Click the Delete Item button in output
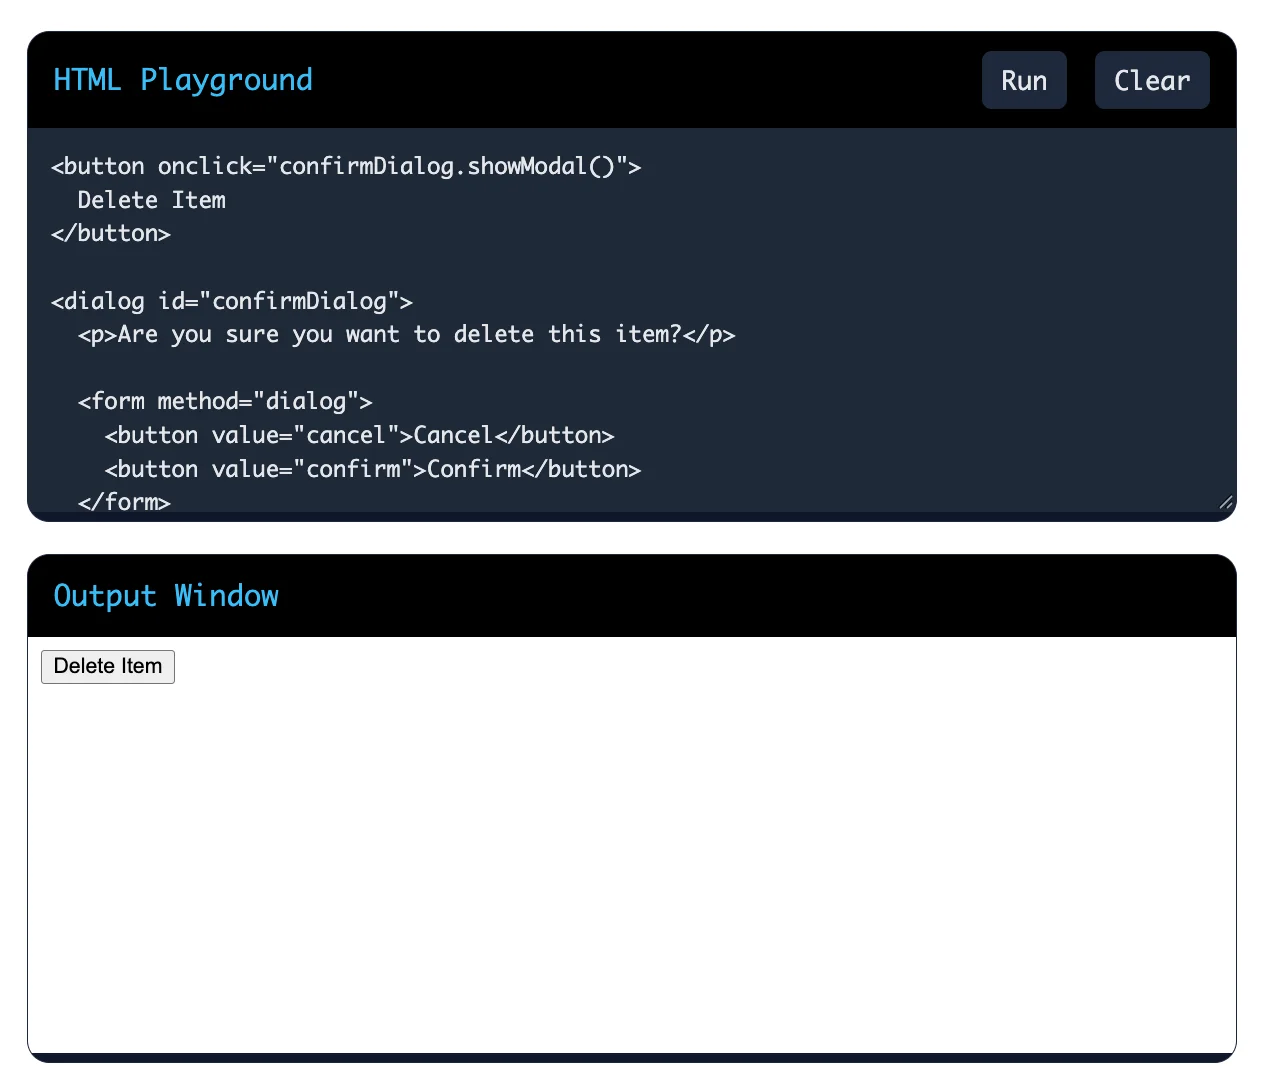Screen dimensions: 1272x1092 (x=108, y=667)
